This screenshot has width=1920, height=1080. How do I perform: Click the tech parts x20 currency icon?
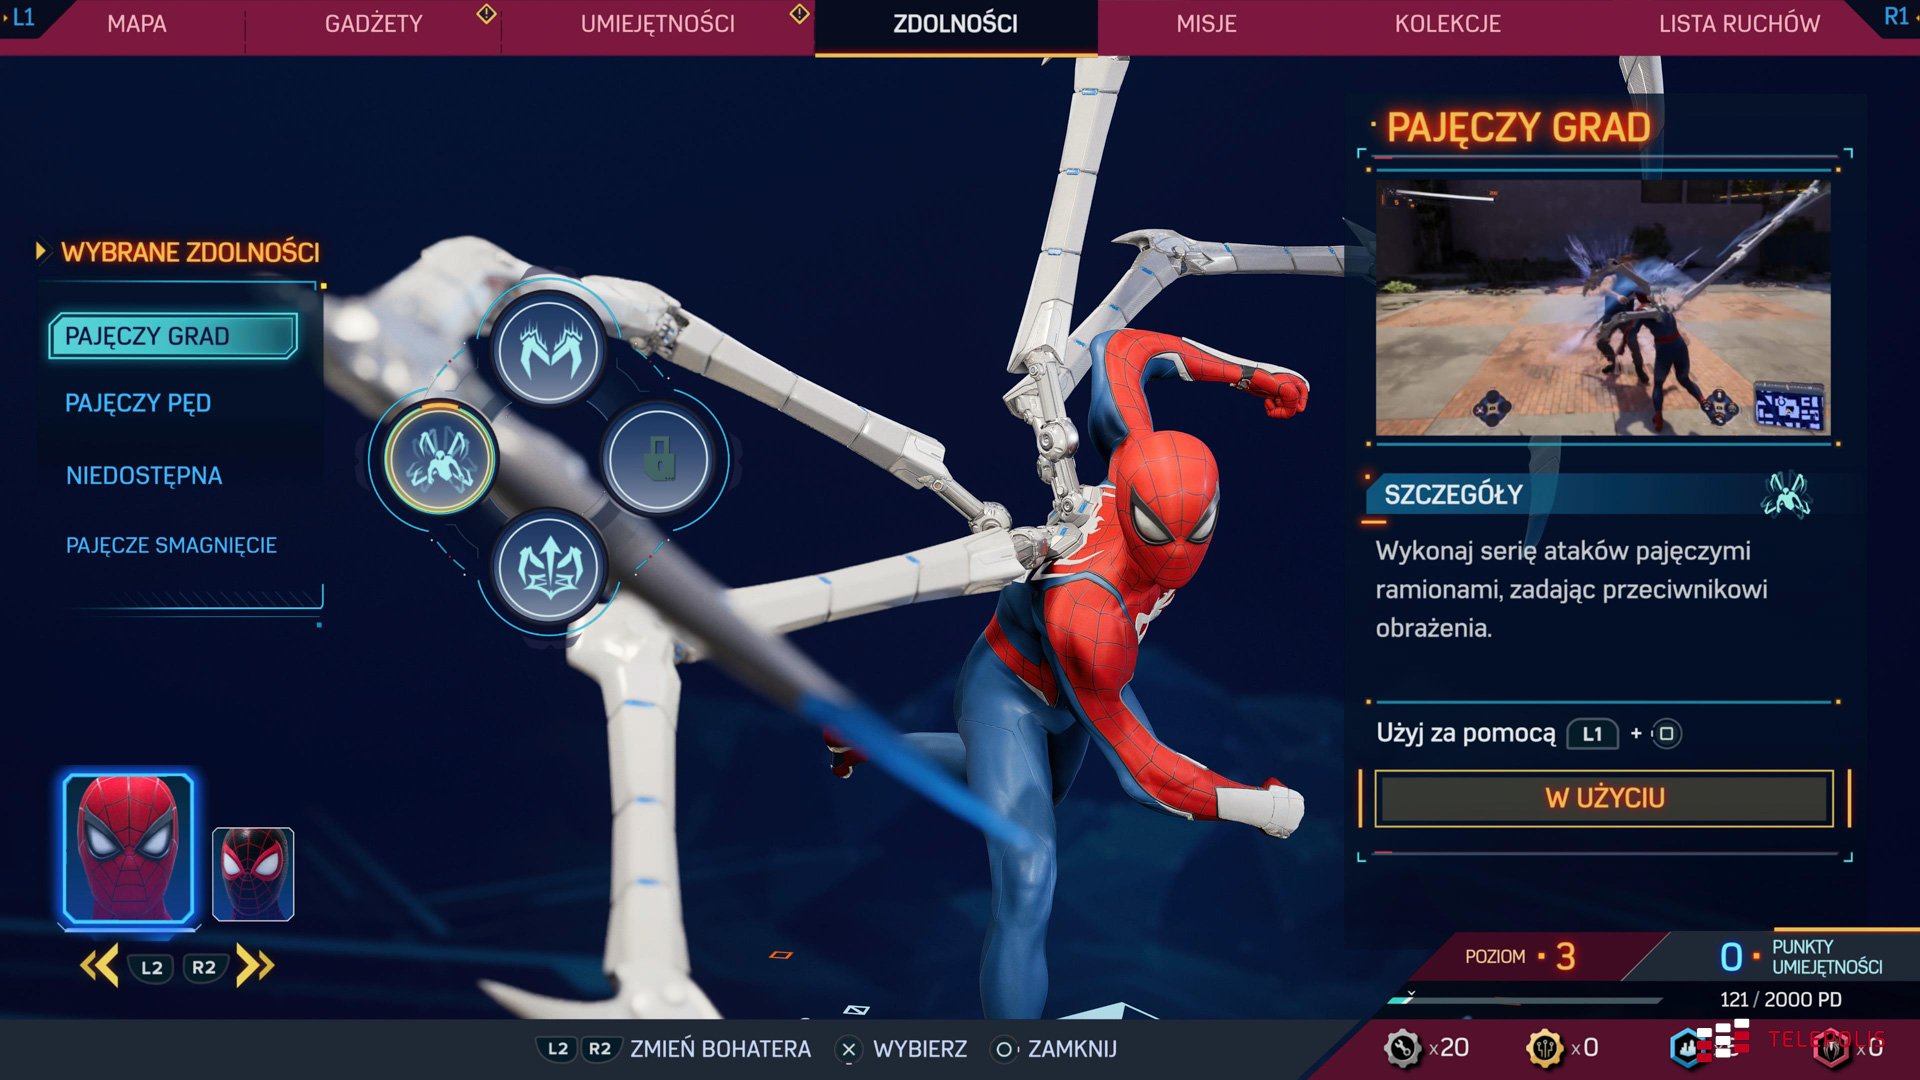point(1403,1047)
